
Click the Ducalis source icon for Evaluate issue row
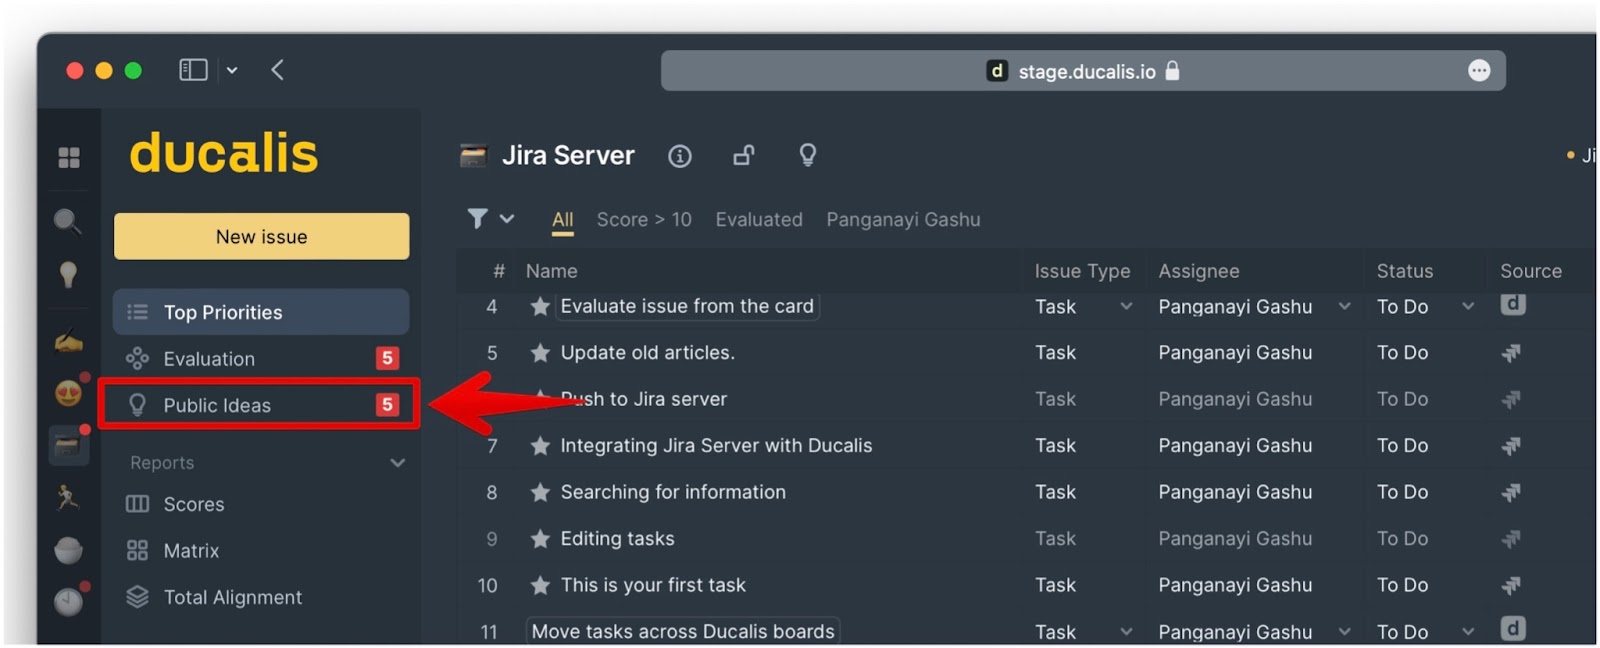(1513, 304)
